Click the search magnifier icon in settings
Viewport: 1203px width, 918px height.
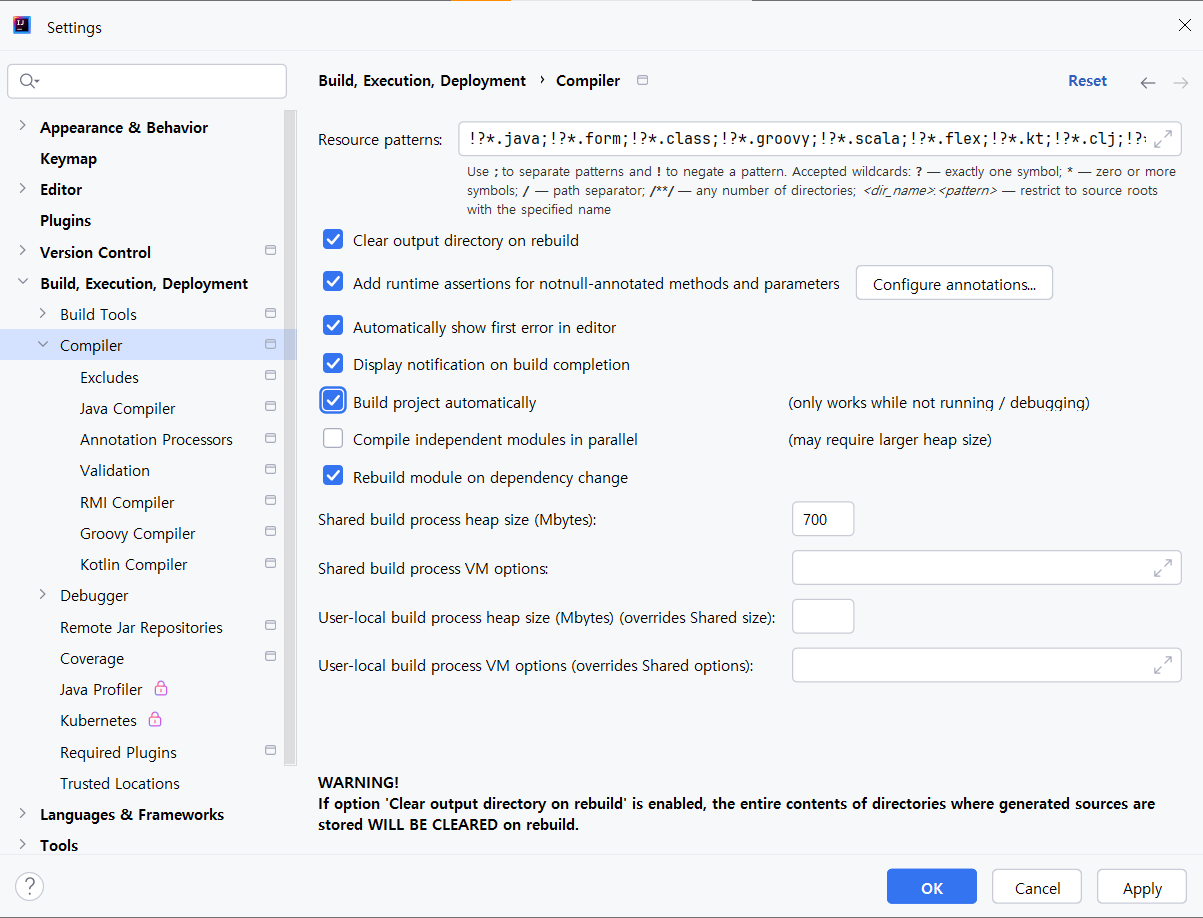28,81
